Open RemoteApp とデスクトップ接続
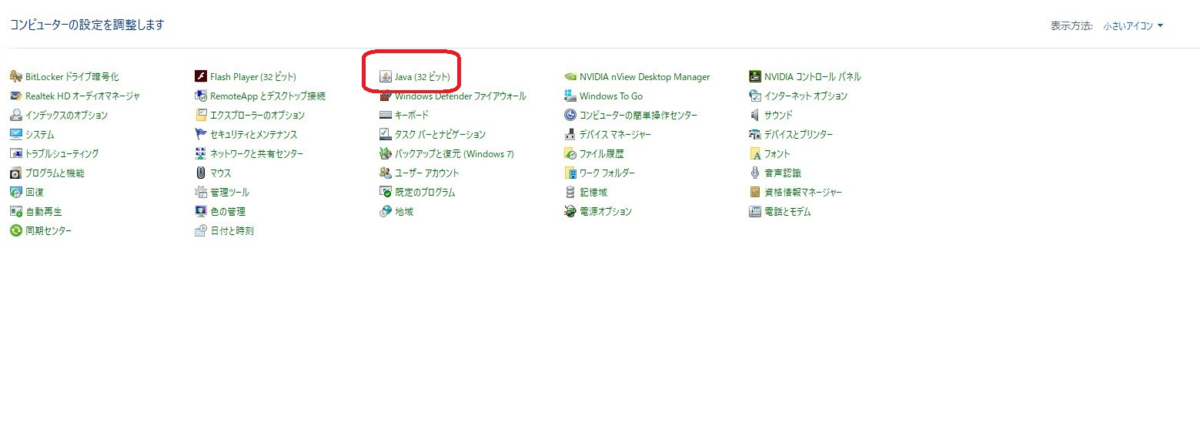This screenshot has width=1200, height=423. 260,96
